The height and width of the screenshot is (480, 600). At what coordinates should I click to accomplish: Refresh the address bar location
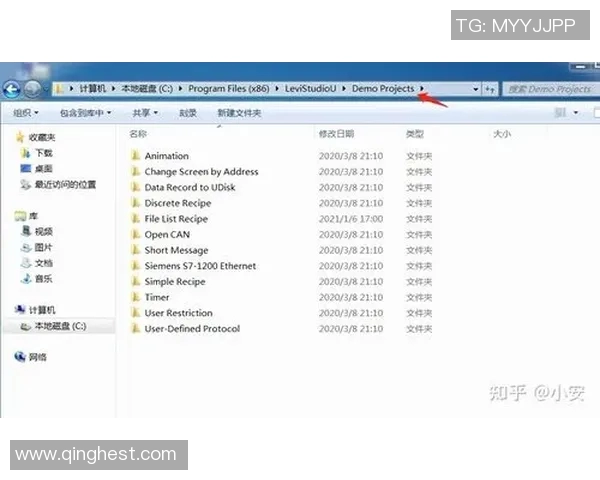pyautogui.click(x=490, y=90)
